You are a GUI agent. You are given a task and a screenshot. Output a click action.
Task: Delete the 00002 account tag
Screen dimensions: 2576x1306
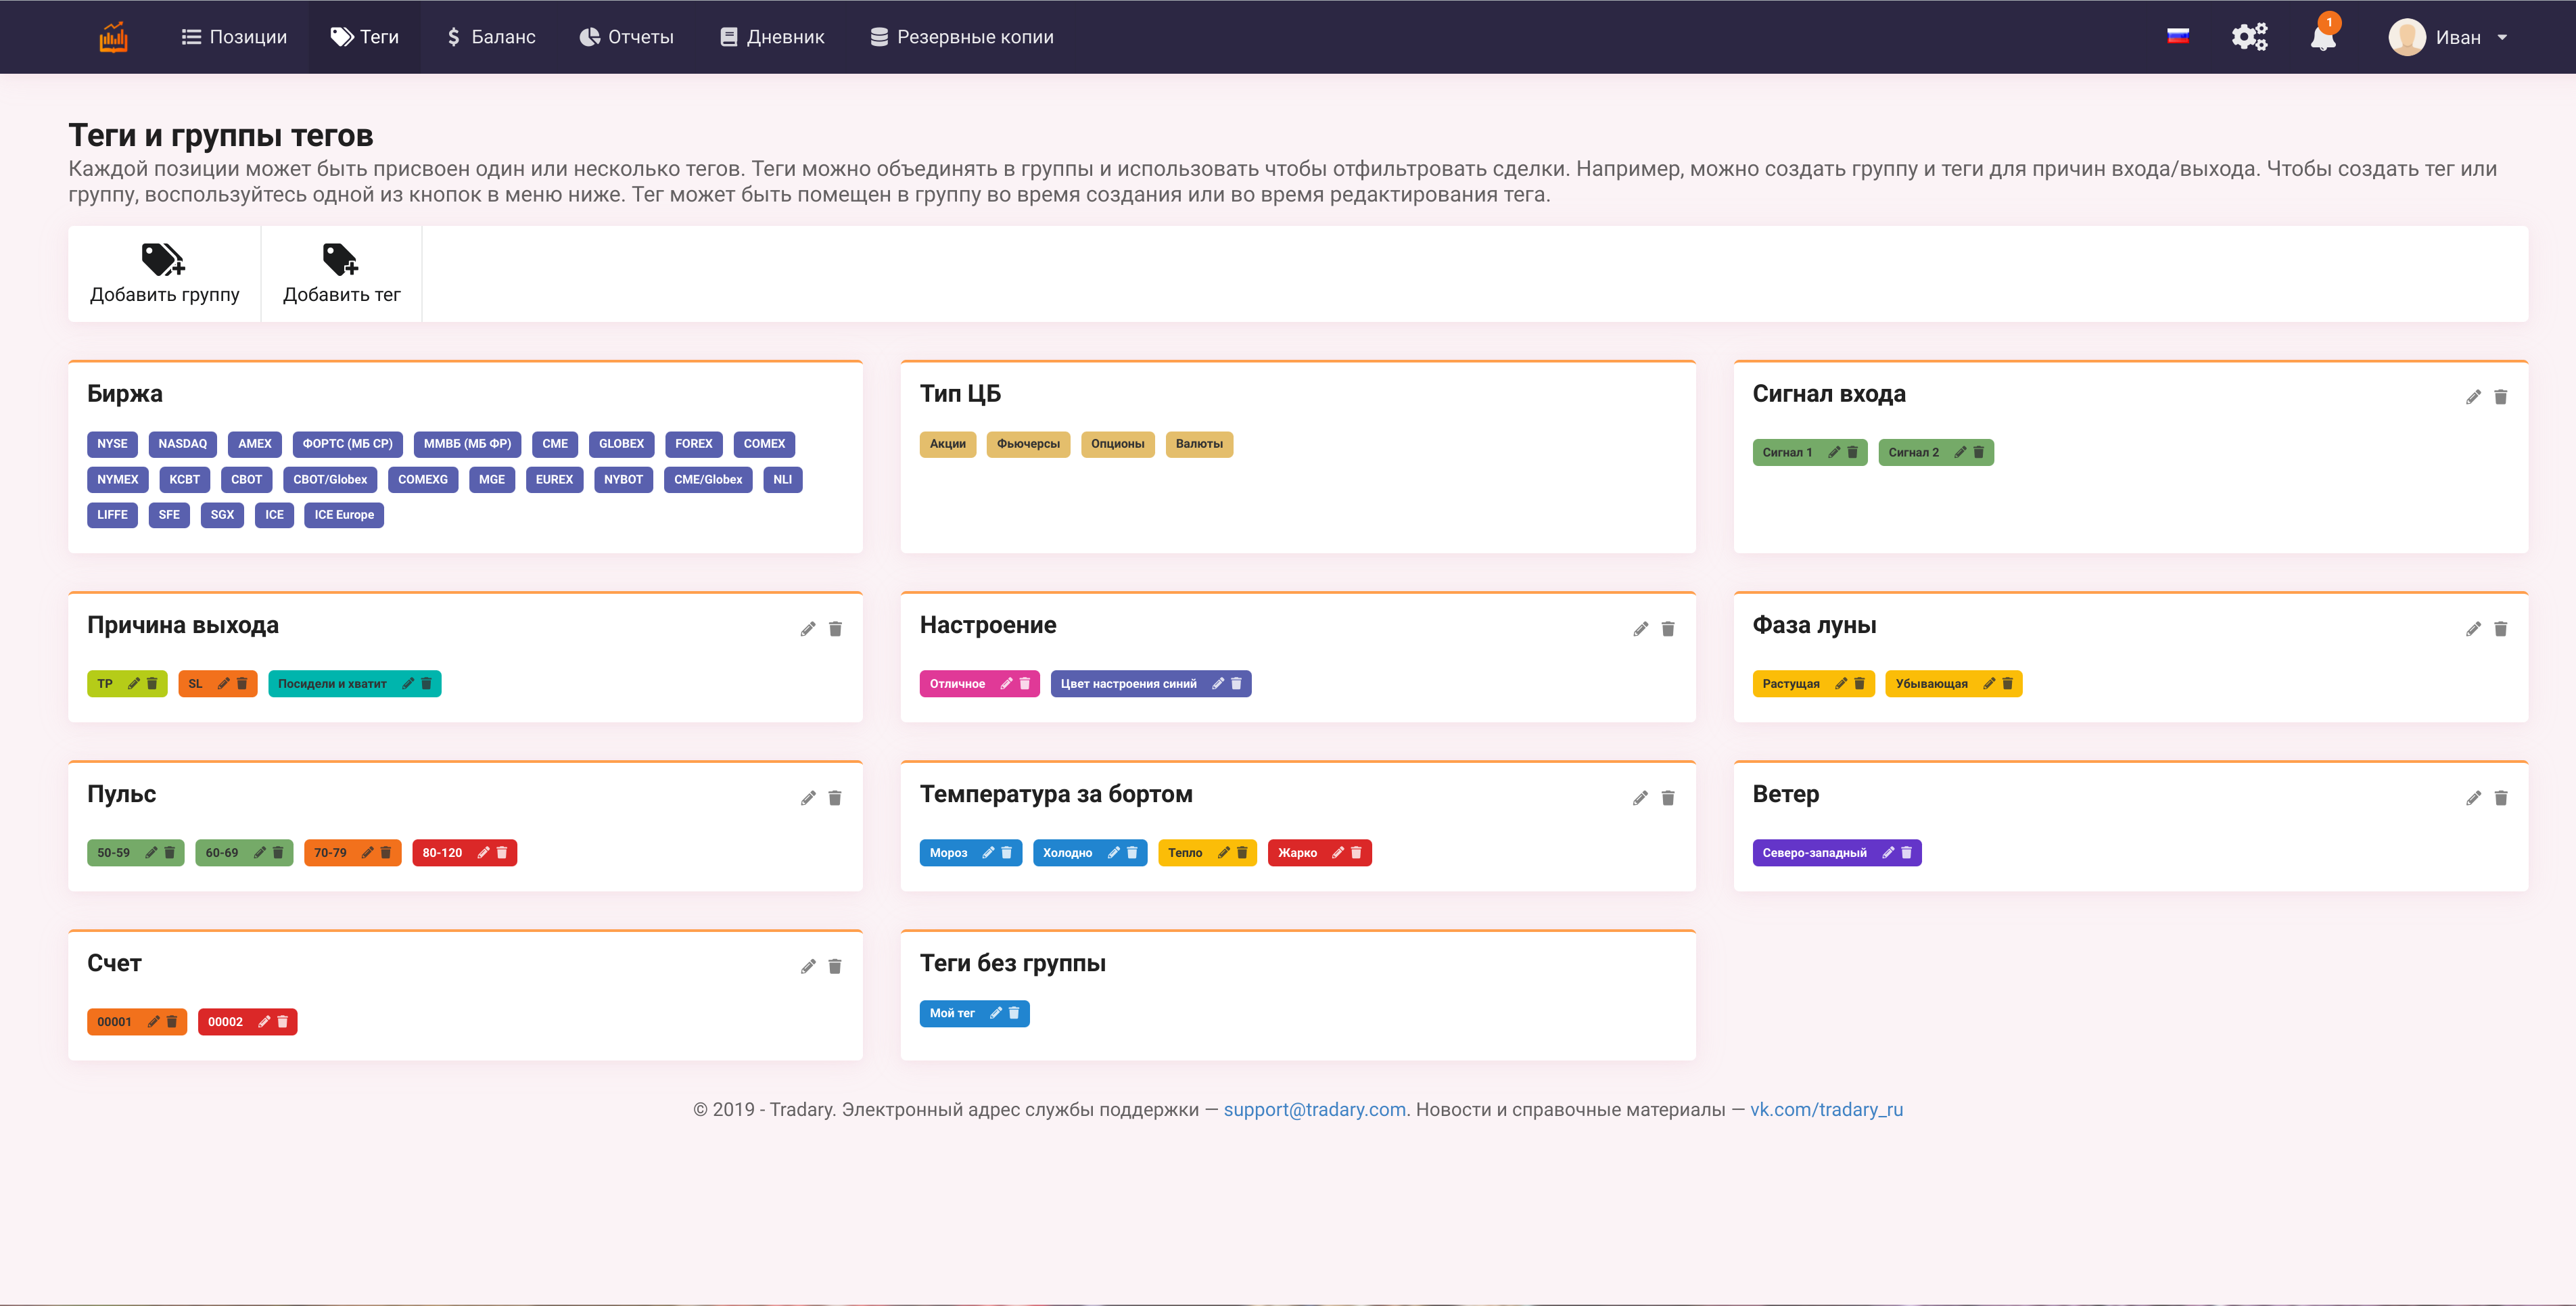(x=282, y=1022)
